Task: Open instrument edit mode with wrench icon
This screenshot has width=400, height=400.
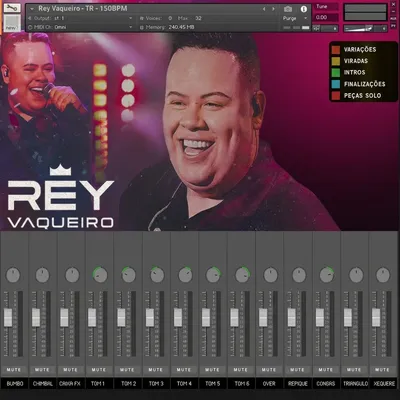Action: coord(12,7)
